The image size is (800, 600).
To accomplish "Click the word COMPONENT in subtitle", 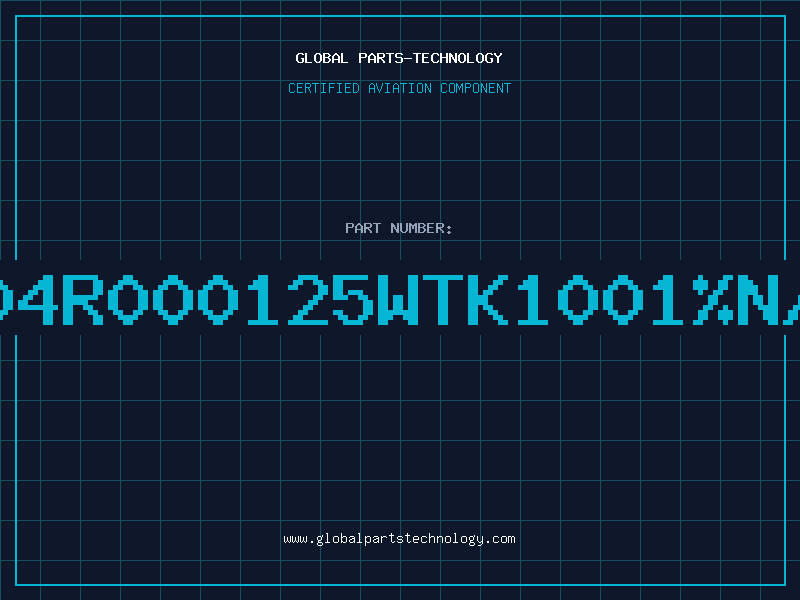I will [x=476, y=88].
